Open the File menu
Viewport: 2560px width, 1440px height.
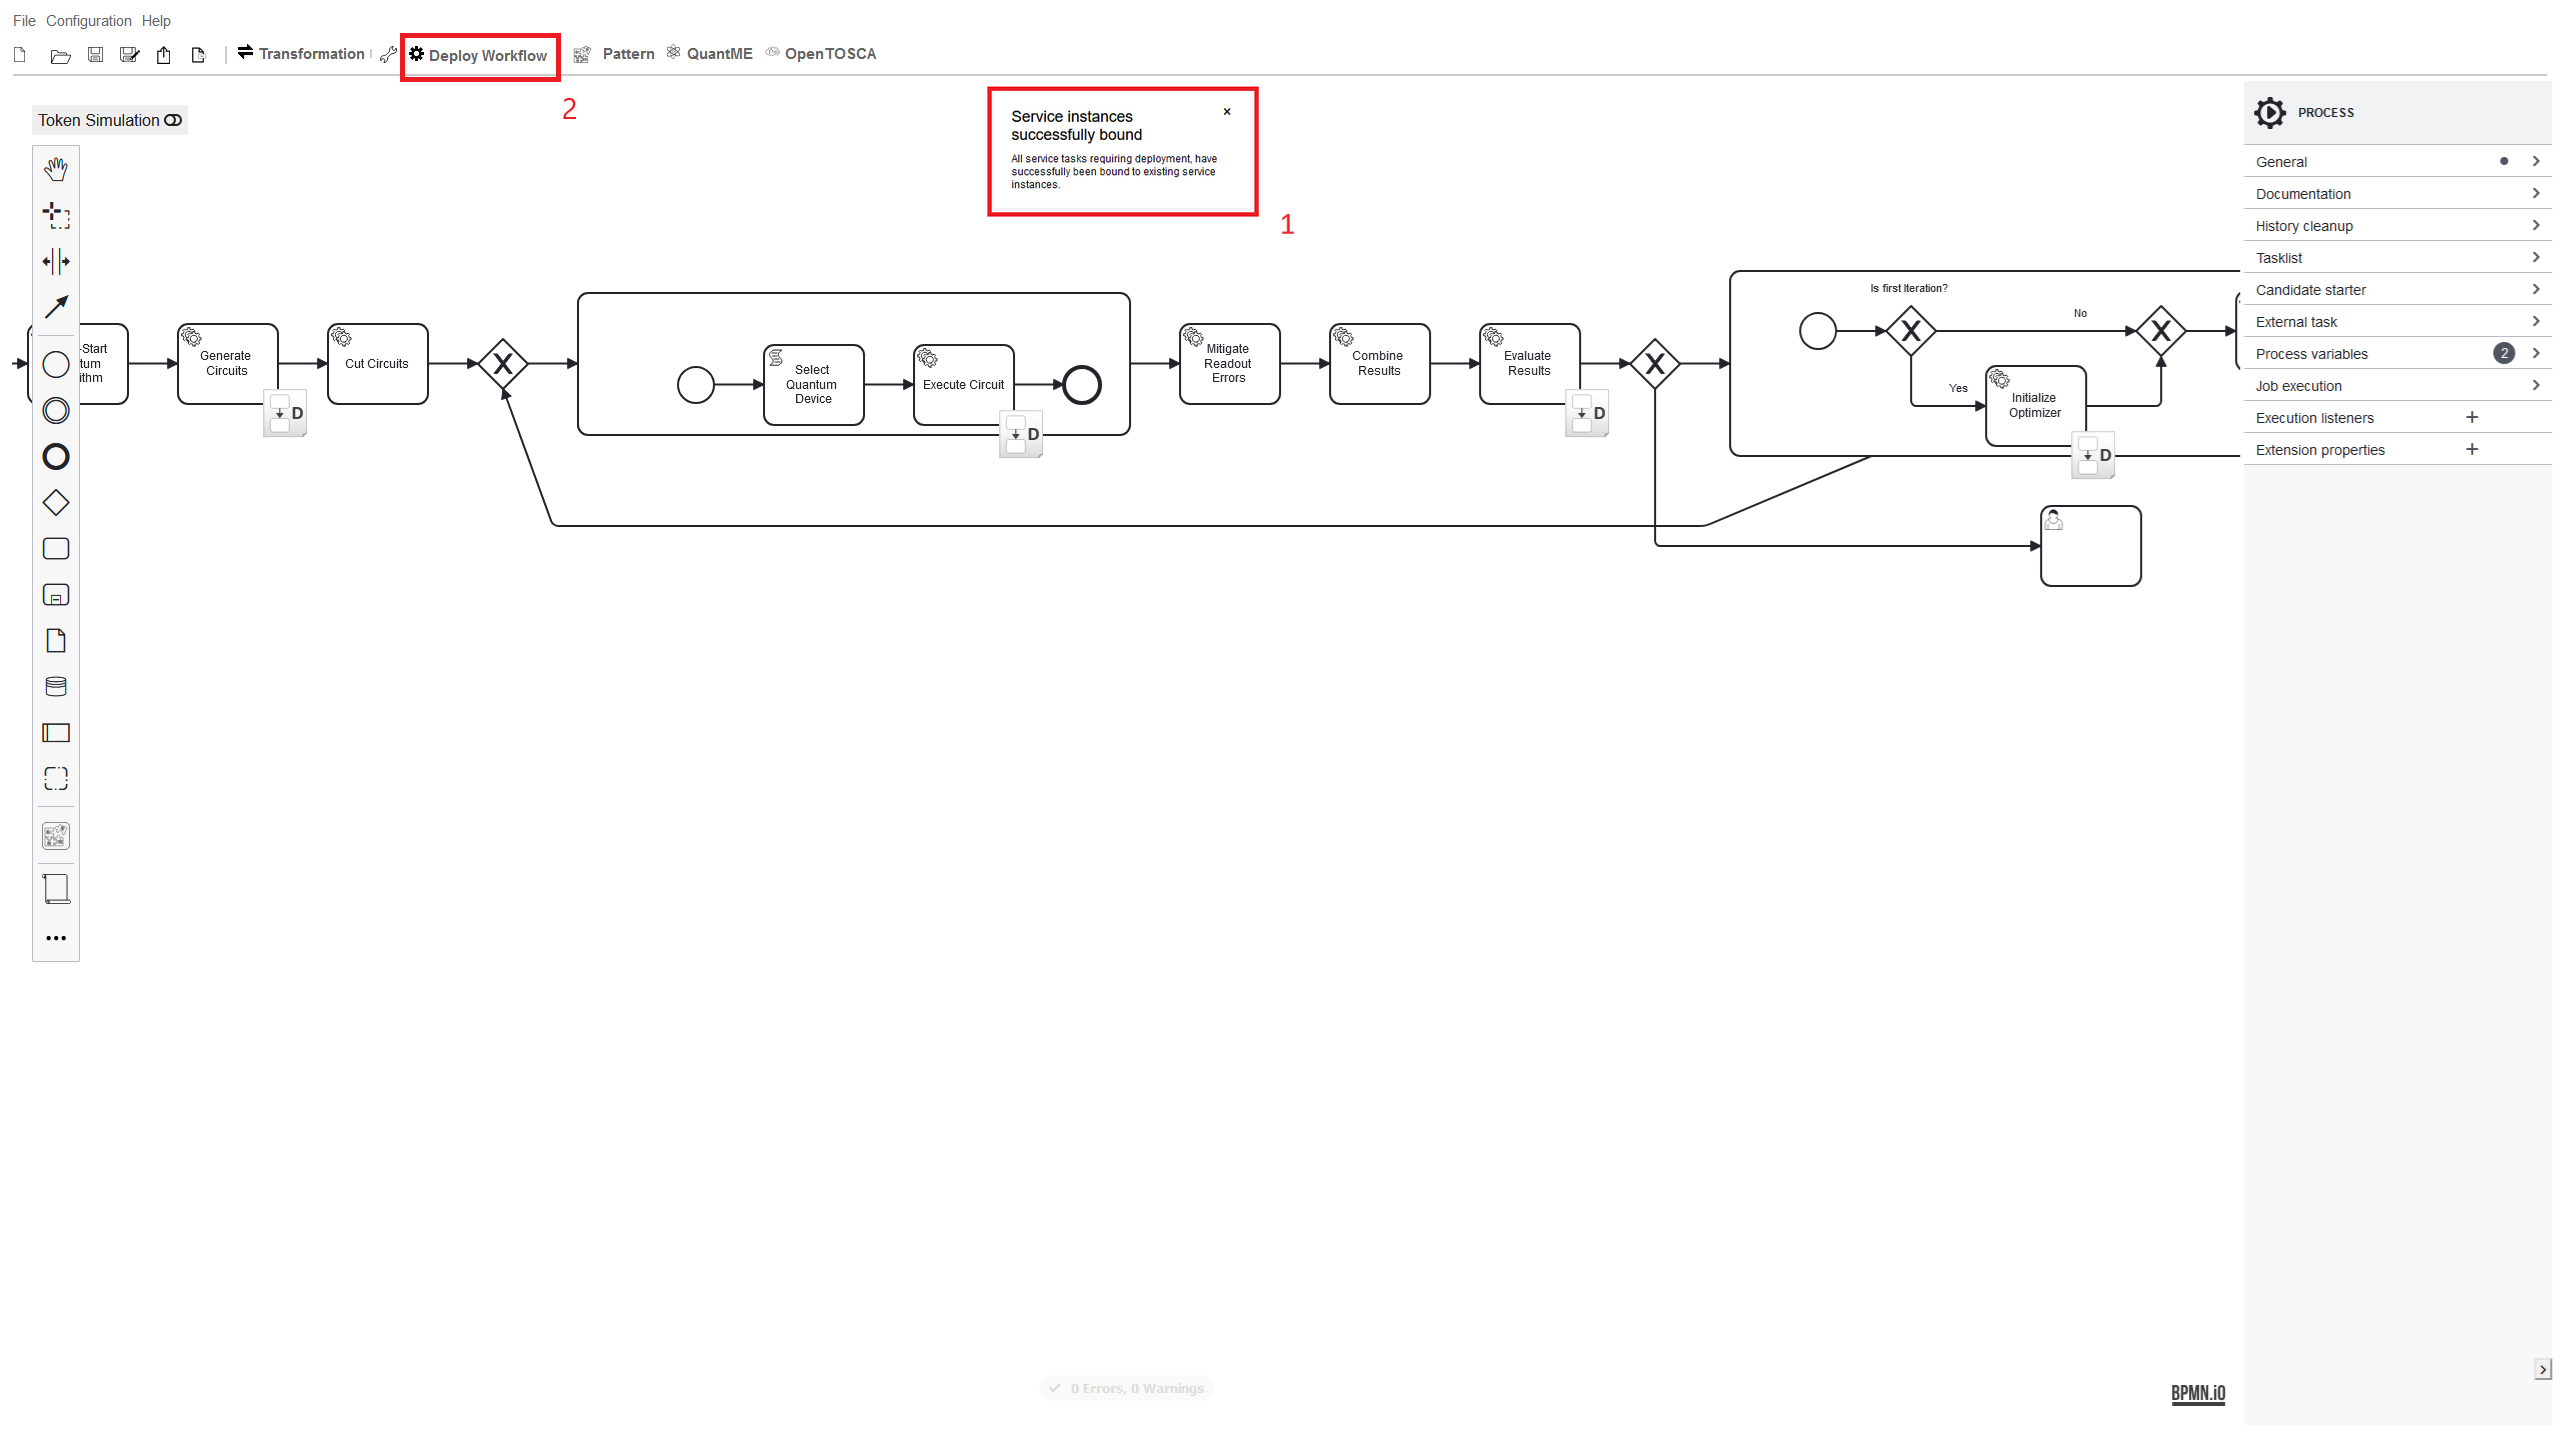tap(23, 19)
